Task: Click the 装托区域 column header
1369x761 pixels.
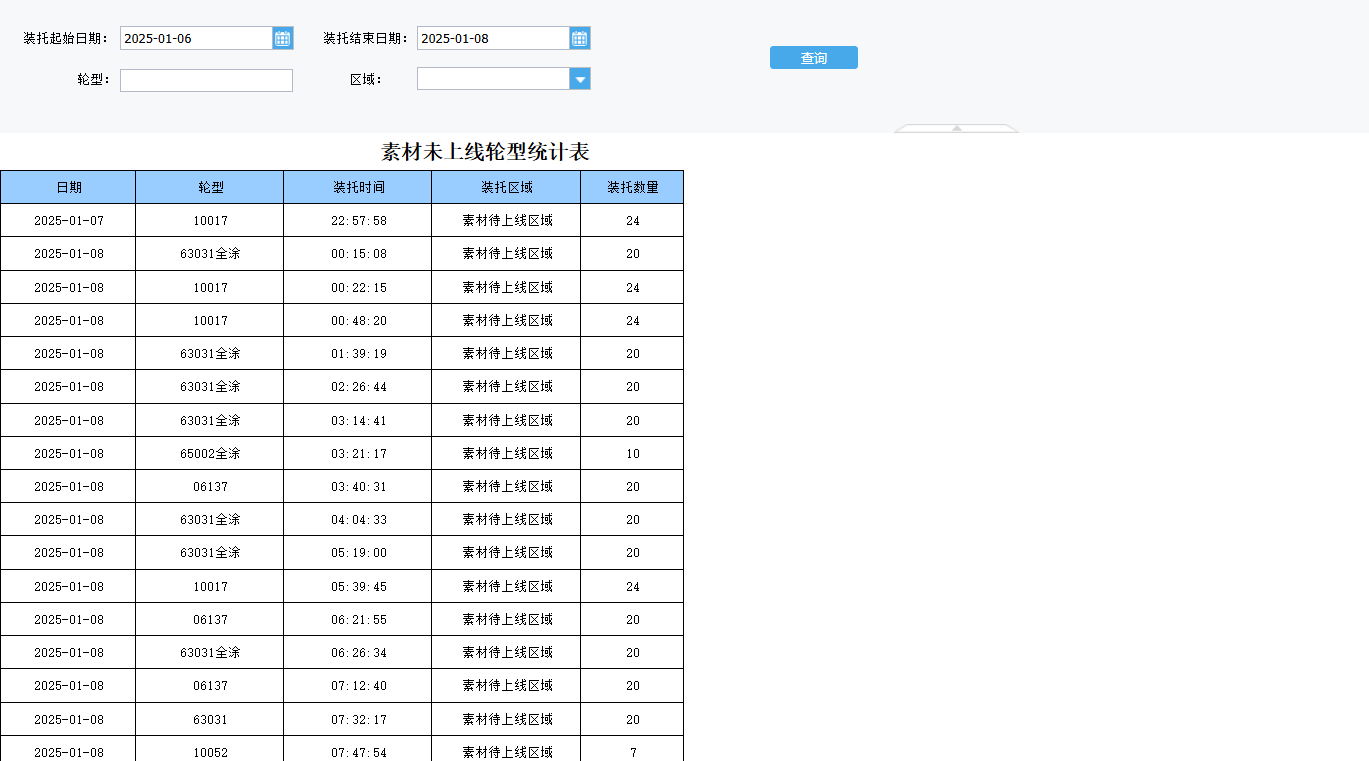Action: coord(506,187)
